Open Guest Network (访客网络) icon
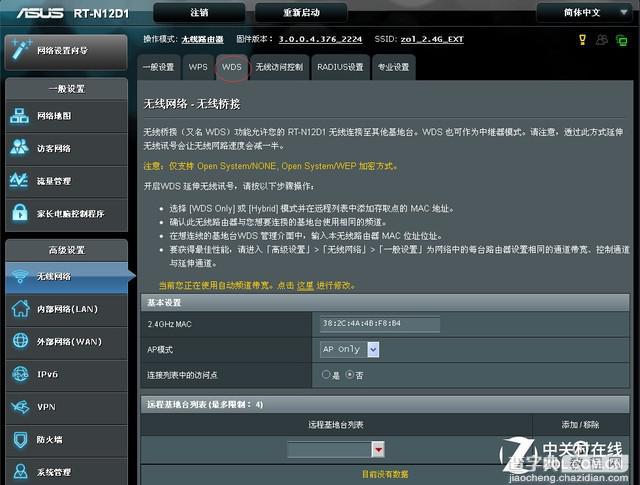The height and width of the screenshot is (485, 640). 19,148
